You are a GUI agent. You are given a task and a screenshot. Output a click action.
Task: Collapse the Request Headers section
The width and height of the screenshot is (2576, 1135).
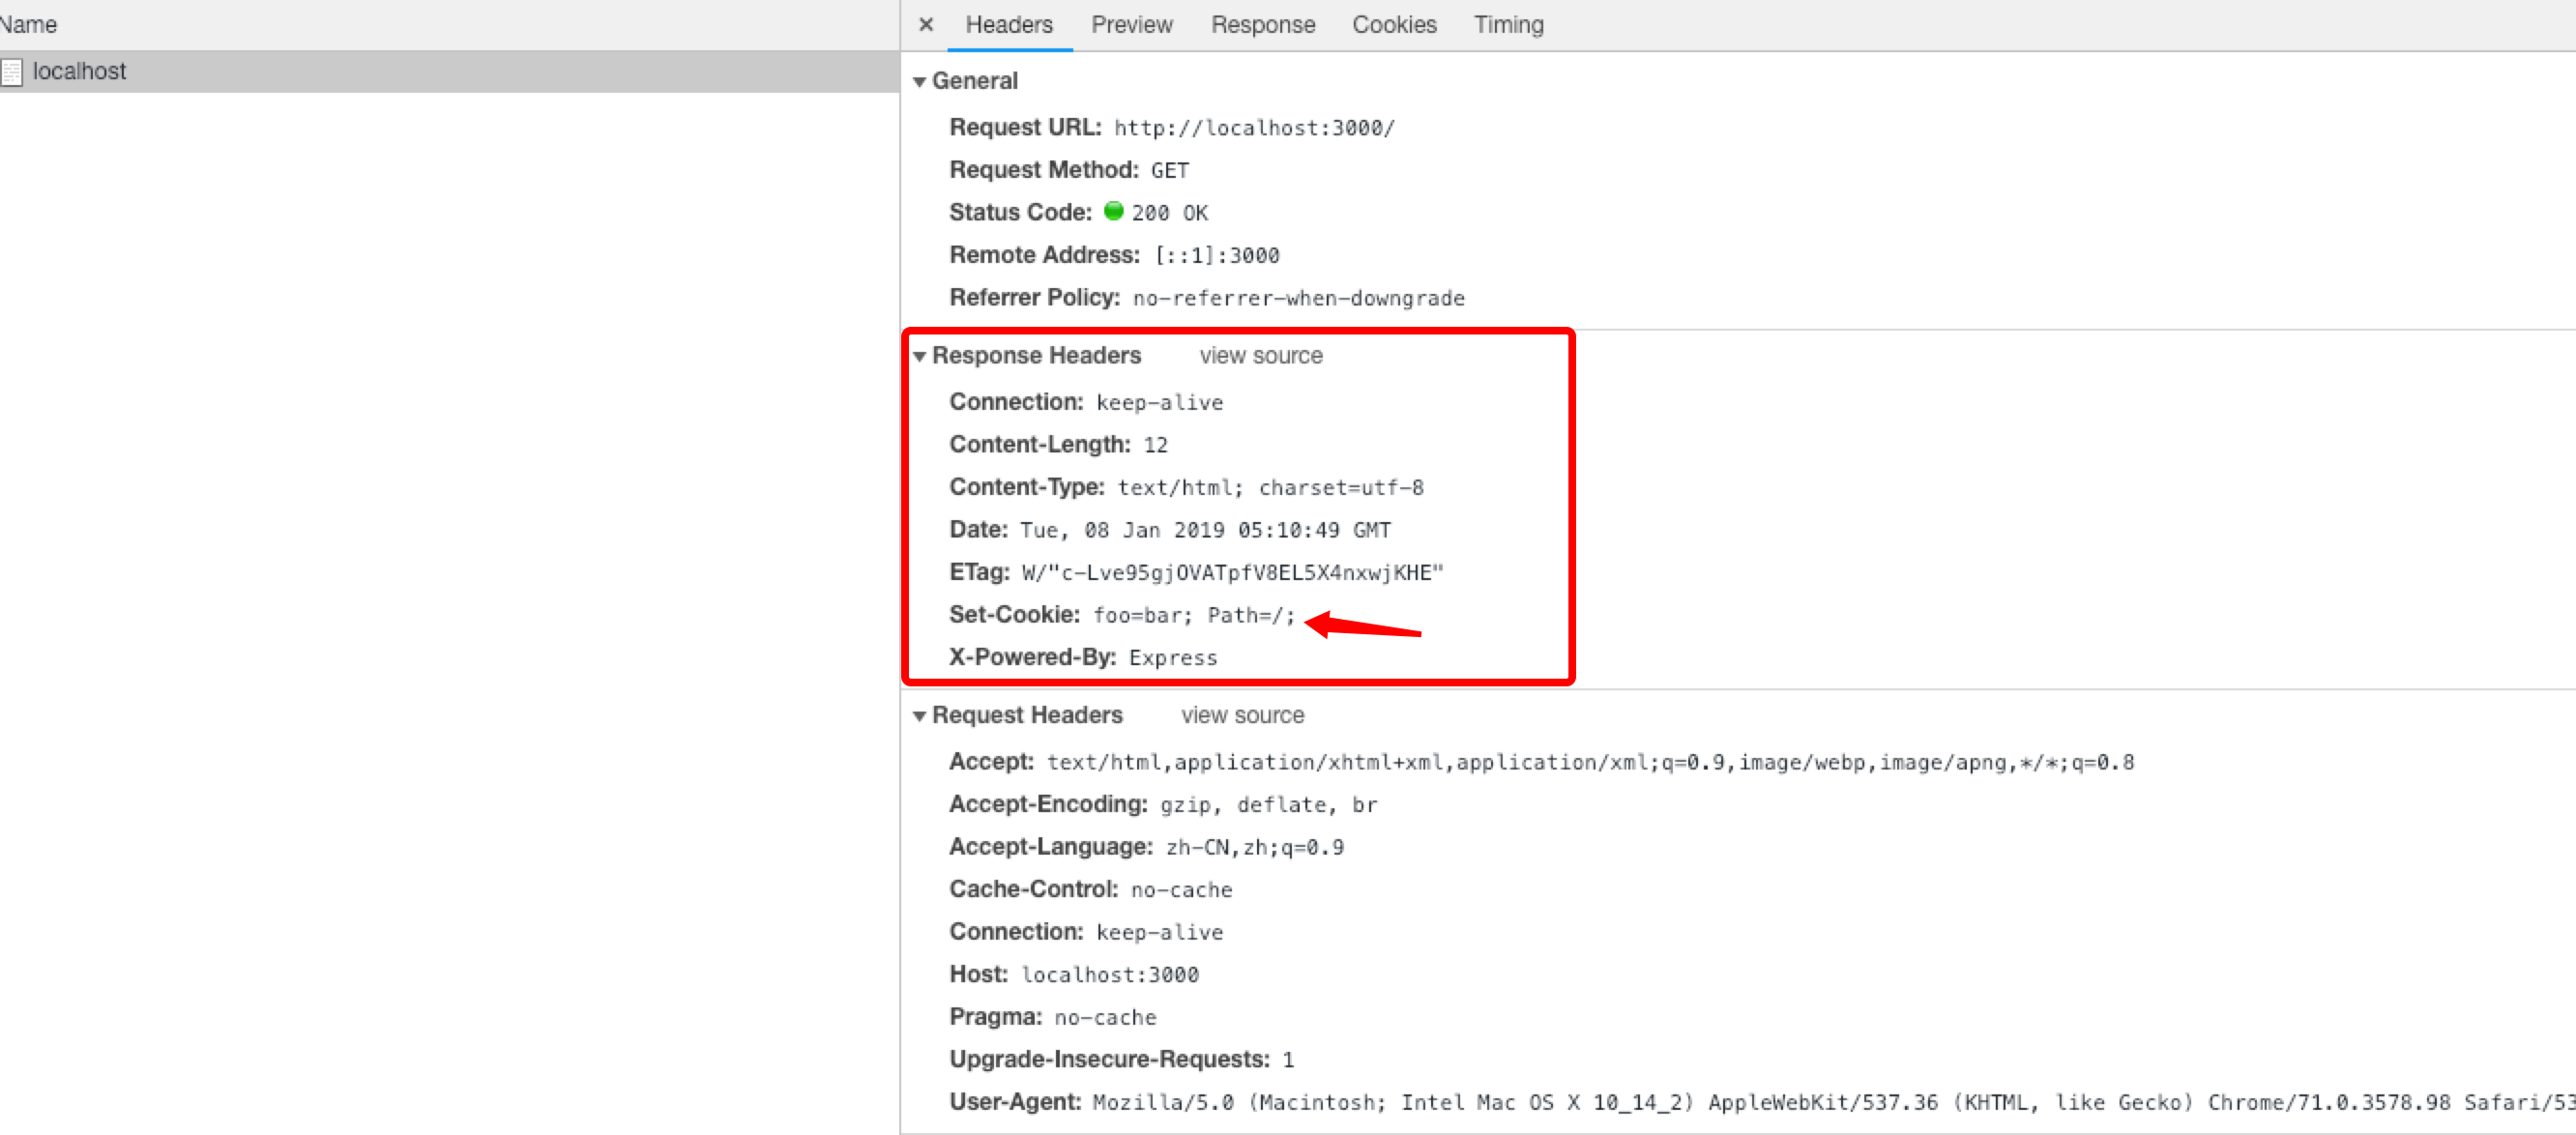click(919, 716)
